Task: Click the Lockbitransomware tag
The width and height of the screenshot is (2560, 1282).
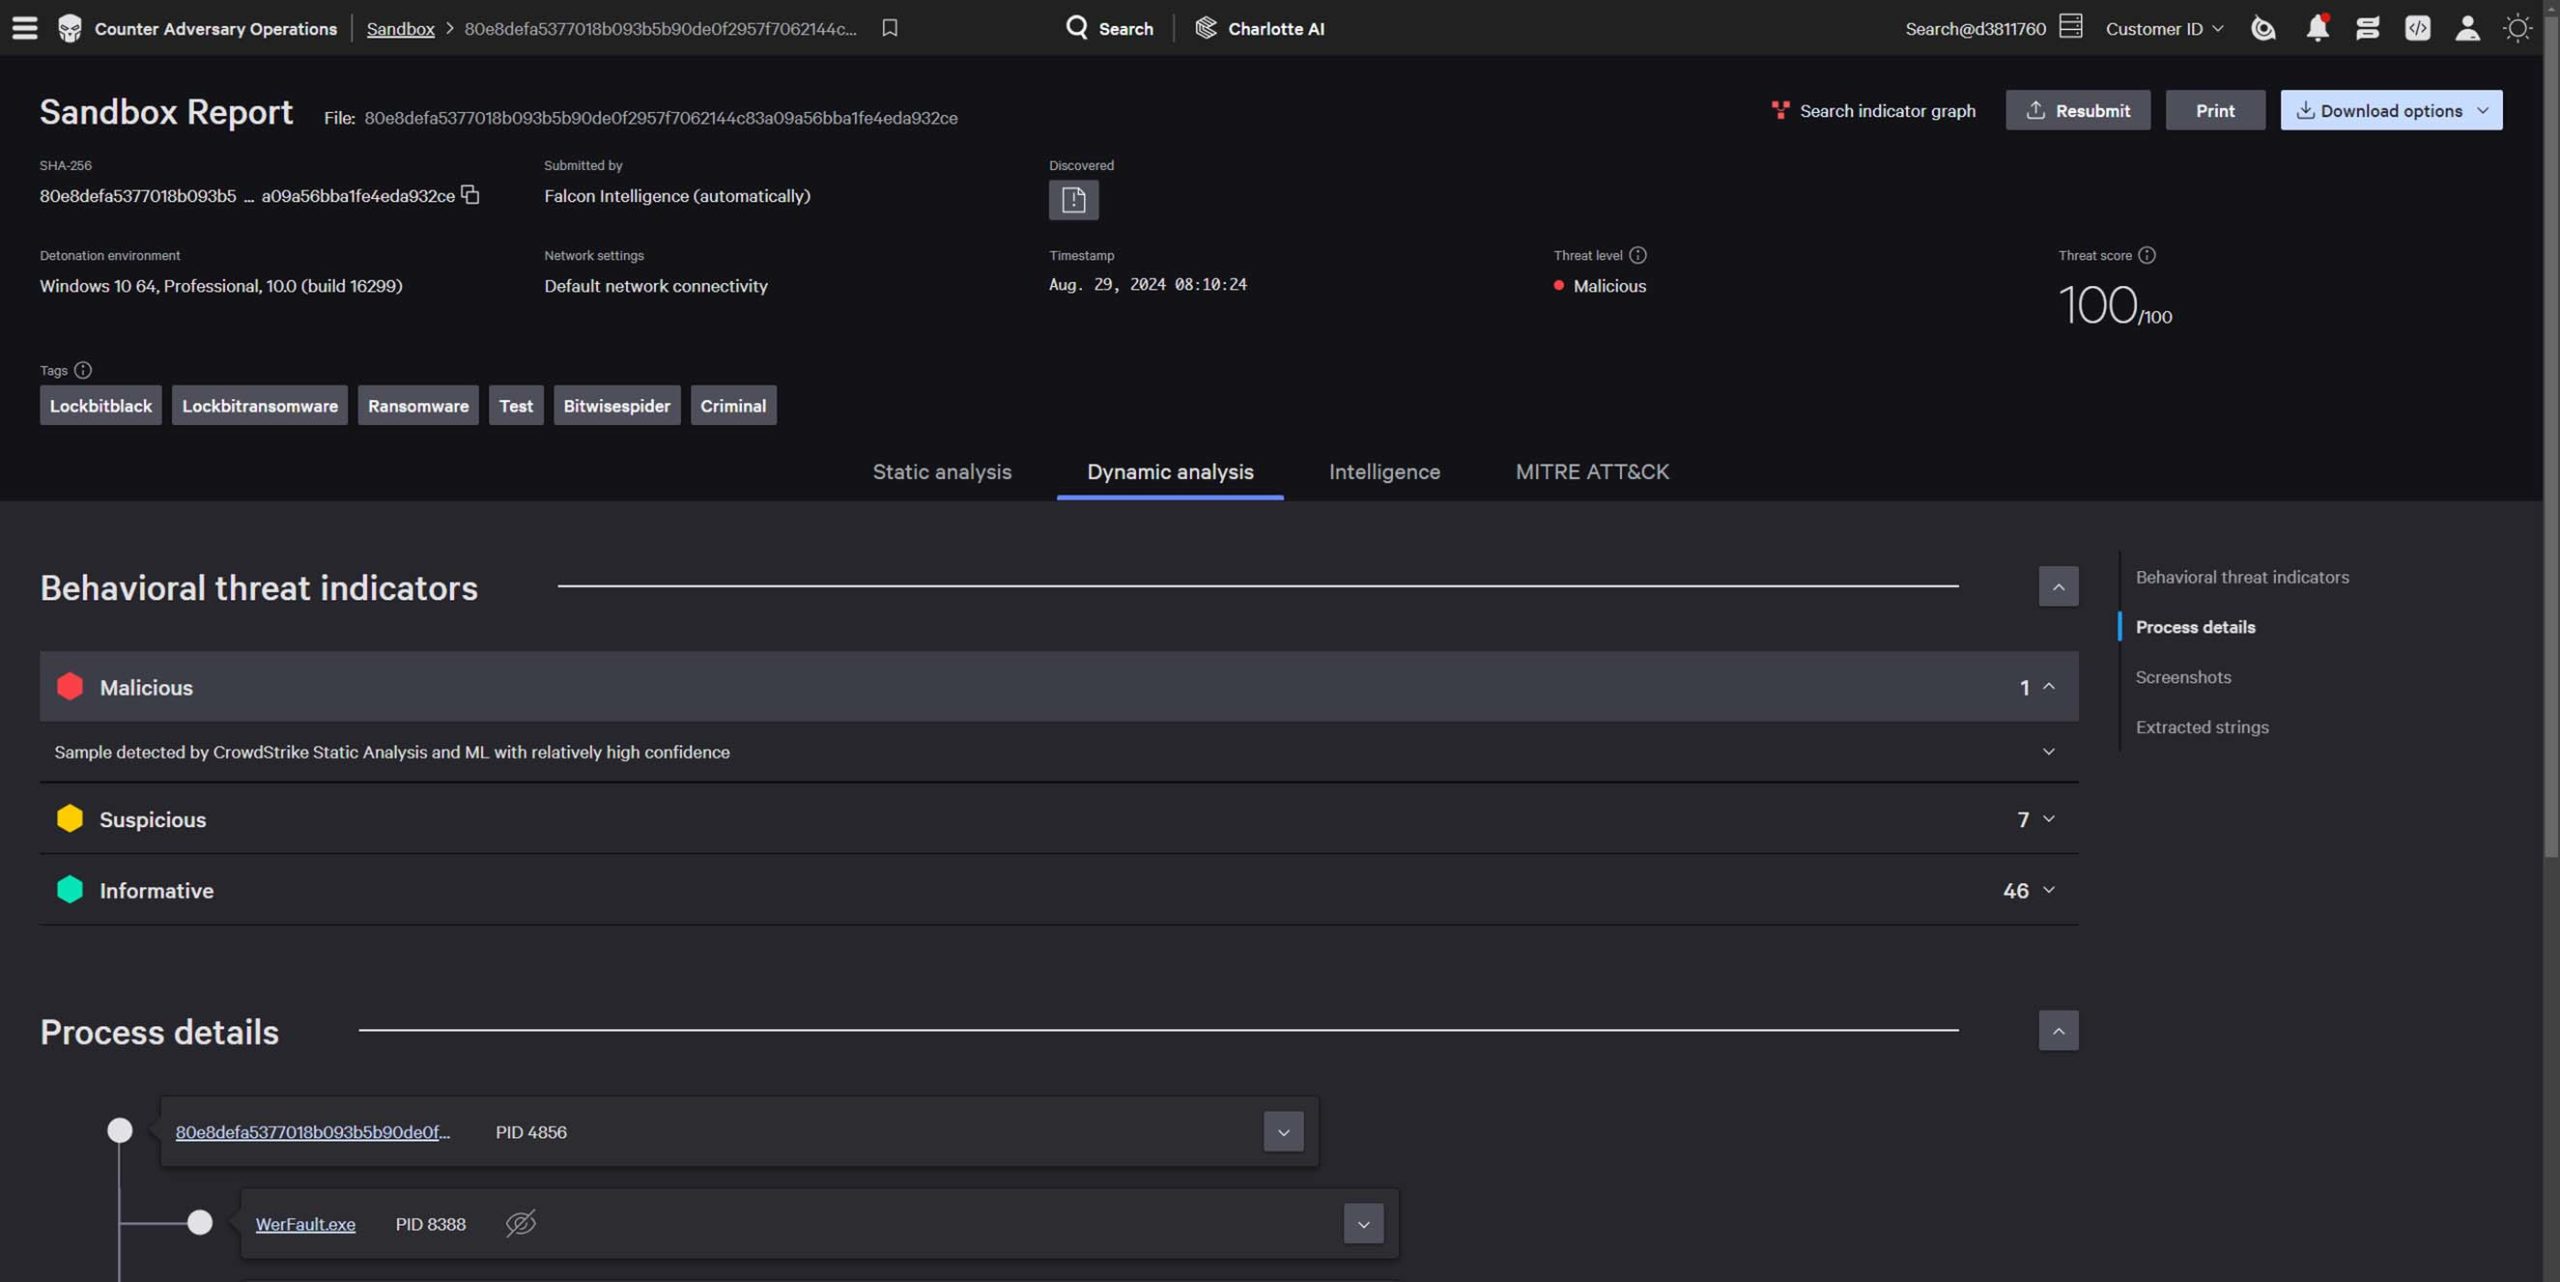Action: (259, 405)
